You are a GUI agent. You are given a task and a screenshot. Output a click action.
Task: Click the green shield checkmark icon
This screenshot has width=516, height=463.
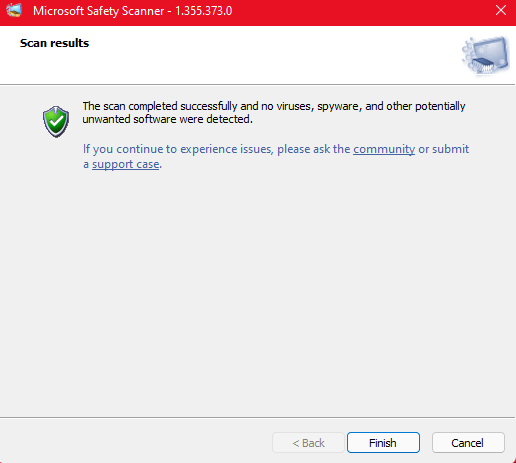tap(56, 122)
